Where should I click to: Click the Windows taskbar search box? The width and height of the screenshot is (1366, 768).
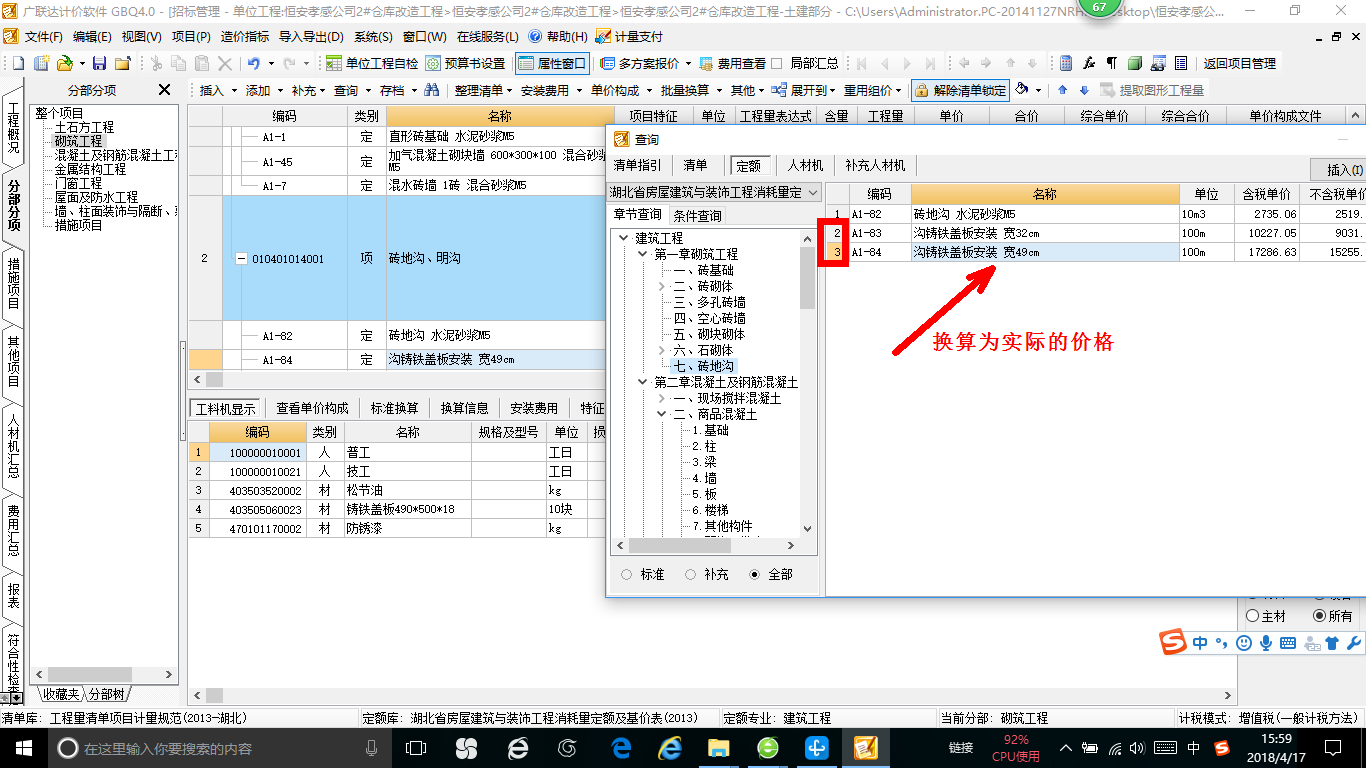click(x=219, y=748)
